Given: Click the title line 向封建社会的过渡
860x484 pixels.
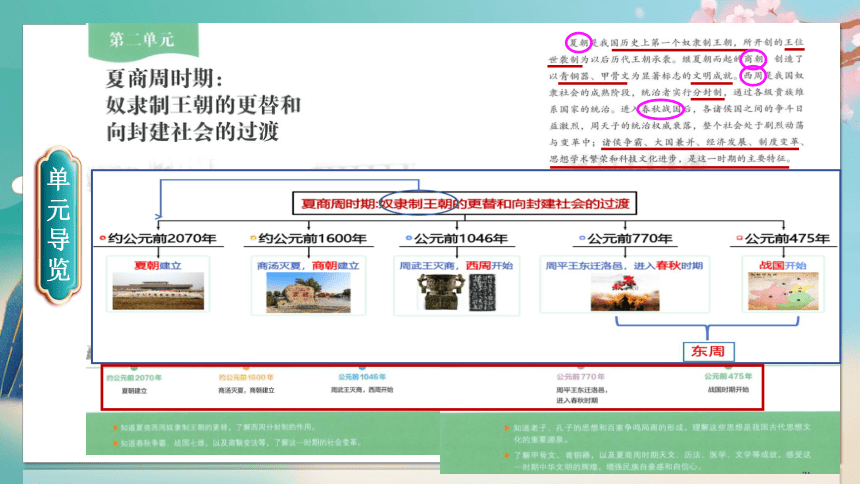Looking at the screenshot, I should pyautogui.click(x=193, y=131).
